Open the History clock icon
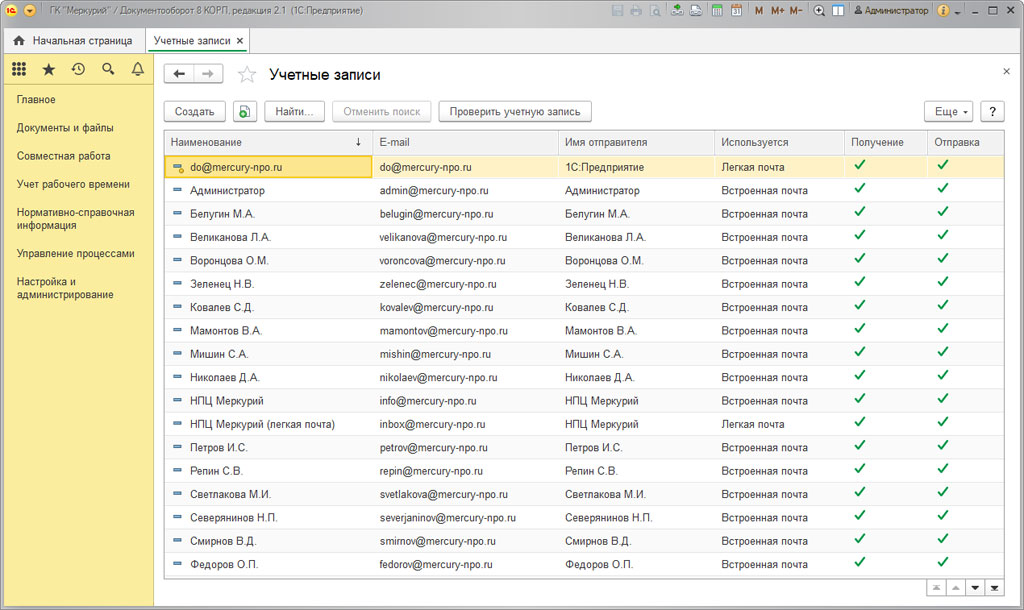The image size is (1024, 610). click(x=78, y=69)
